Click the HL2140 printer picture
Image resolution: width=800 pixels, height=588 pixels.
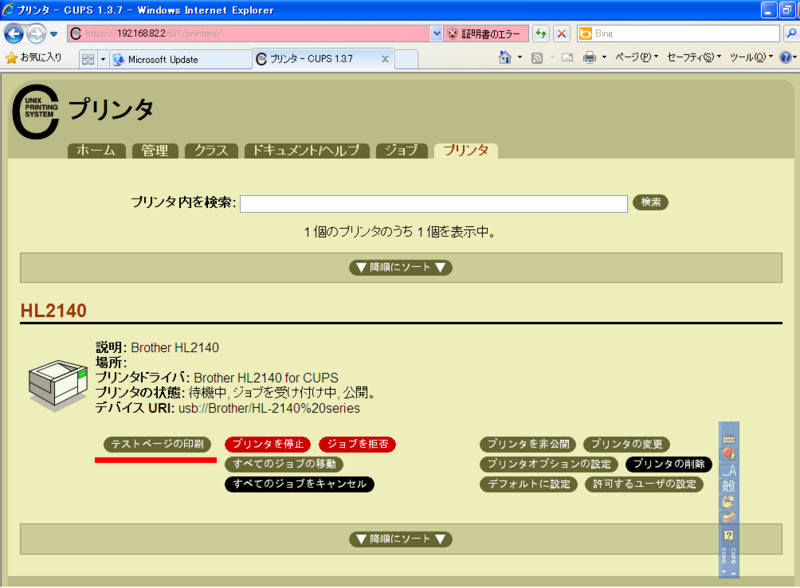coord(58,385)
